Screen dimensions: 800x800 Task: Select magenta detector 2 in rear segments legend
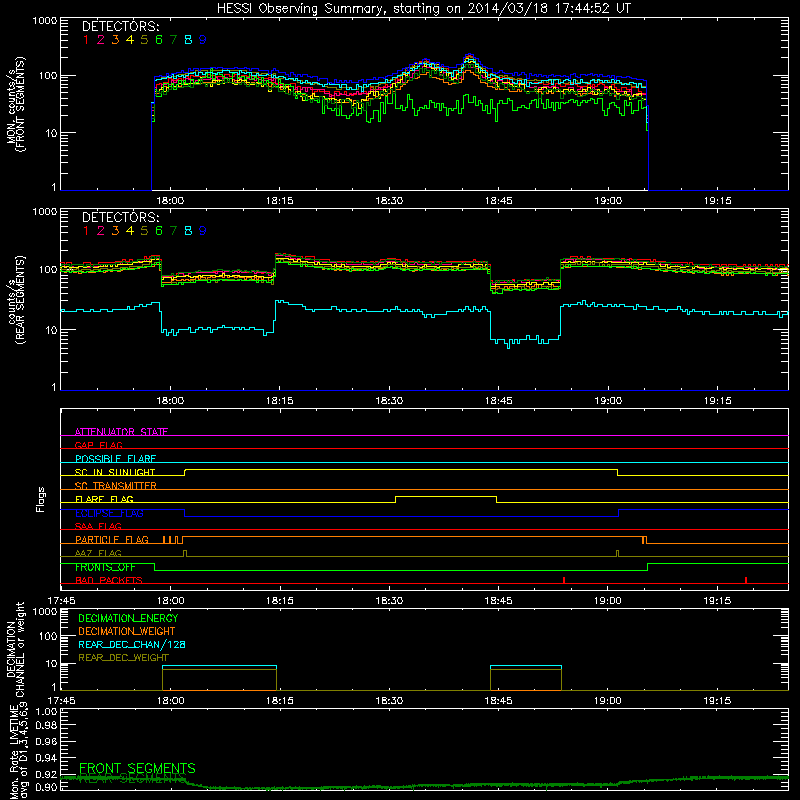coord(101,231)
